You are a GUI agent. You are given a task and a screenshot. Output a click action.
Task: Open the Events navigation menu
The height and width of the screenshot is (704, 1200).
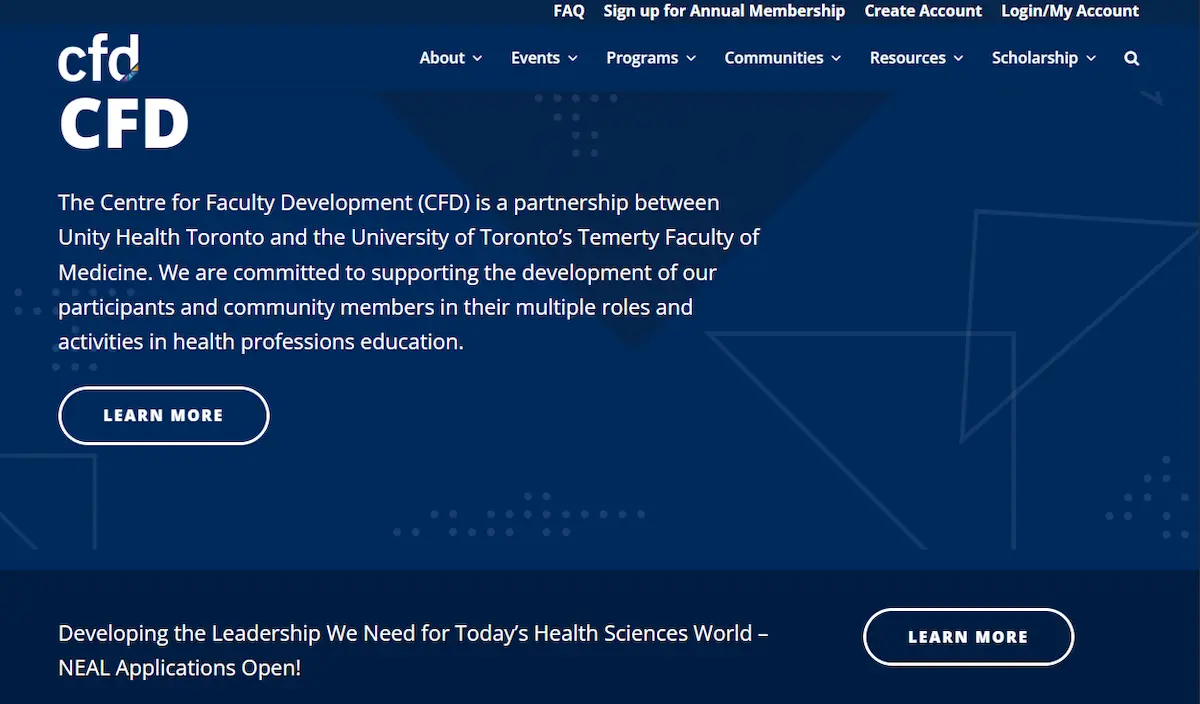click(x=536, y=58)
